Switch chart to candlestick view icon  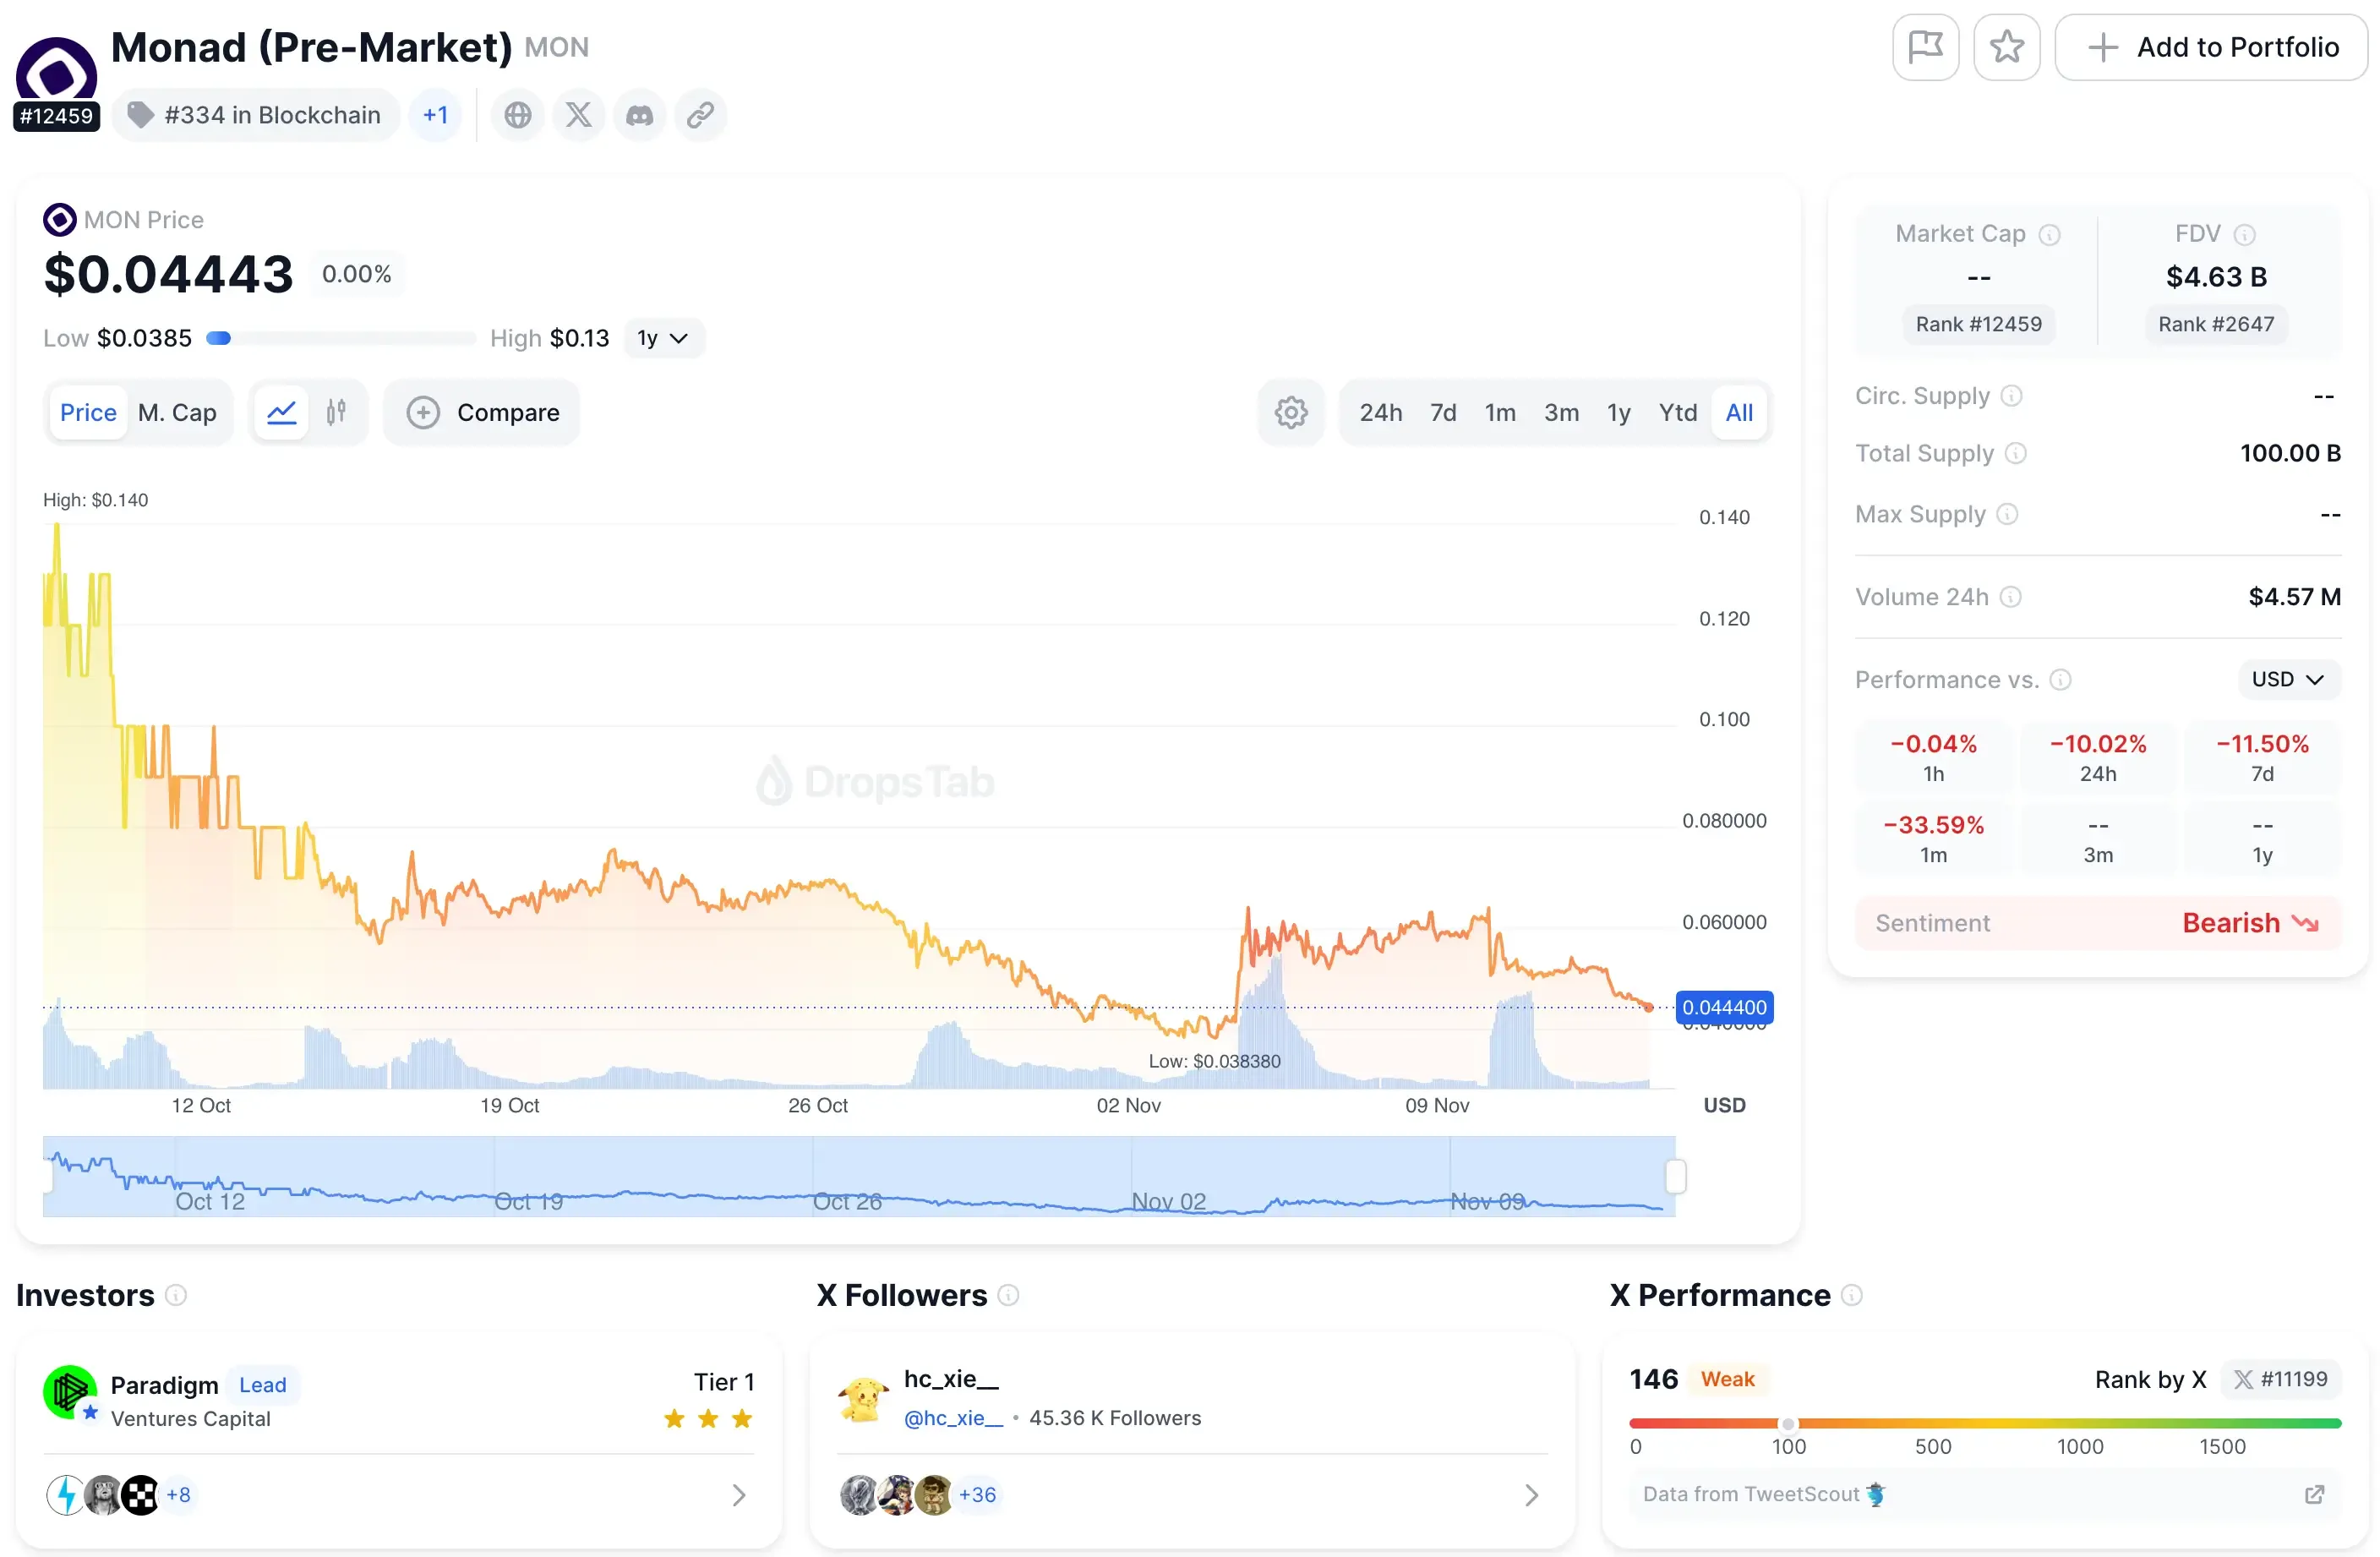coord(336,411)
